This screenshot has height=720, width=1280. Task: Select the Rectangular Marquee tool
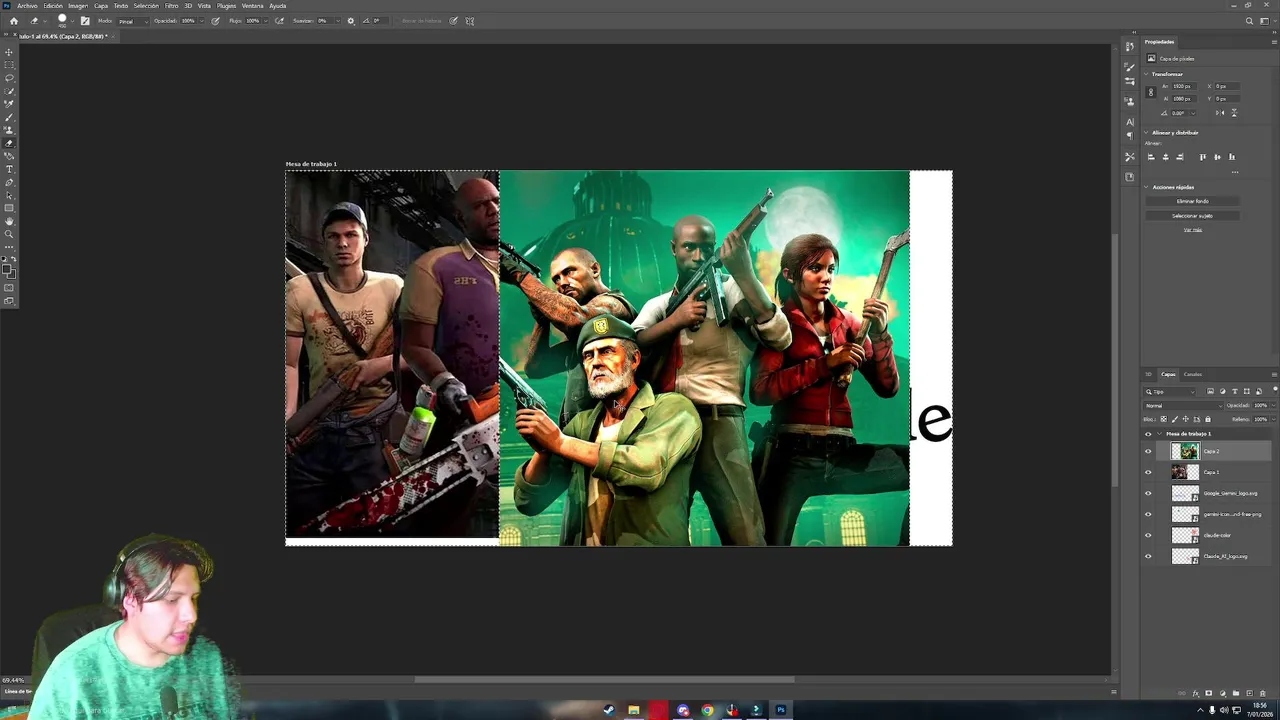click(x=9, y=65)
